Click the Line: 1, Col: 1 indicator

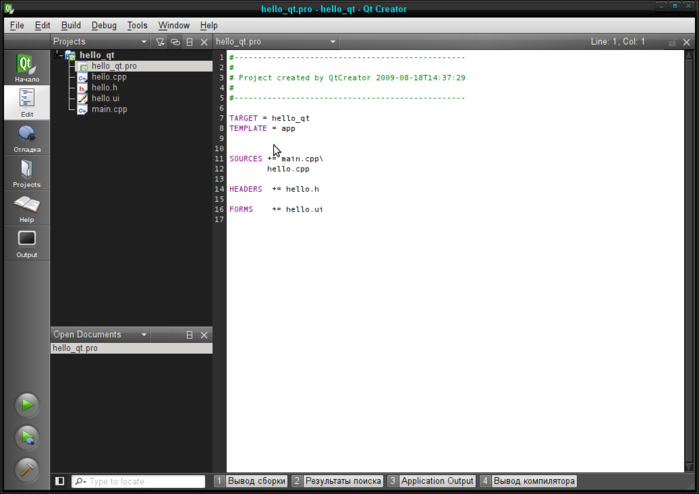coord(617,41)
